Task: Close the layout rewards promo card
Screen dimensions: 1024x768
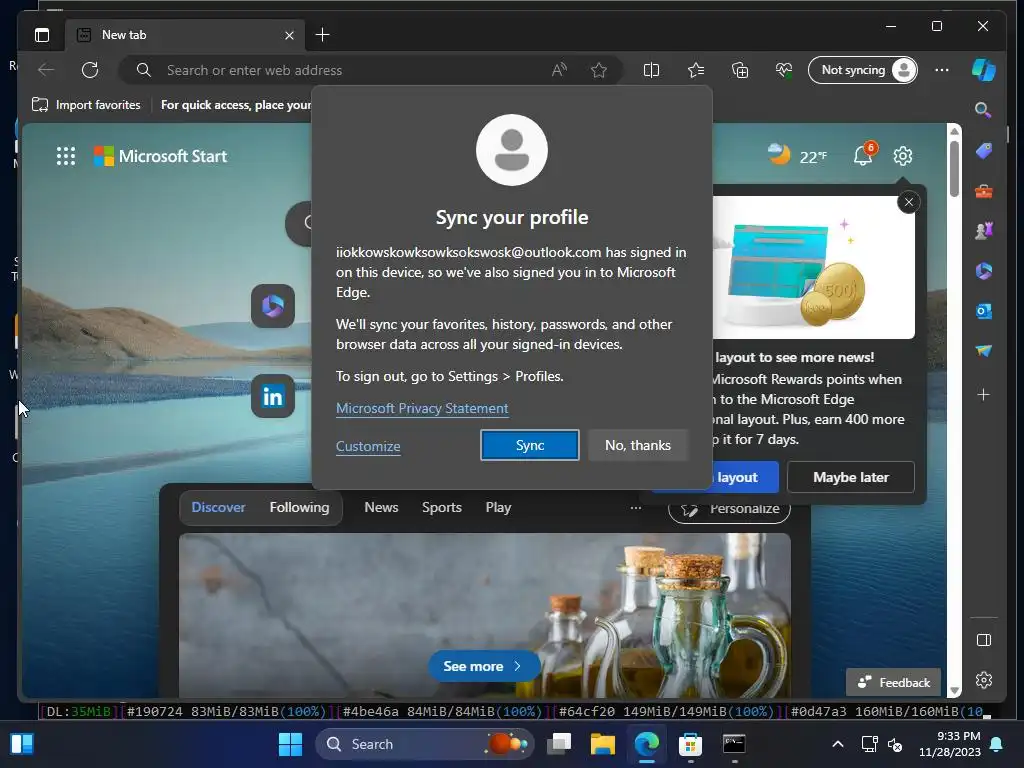Action: click(908, 202)
